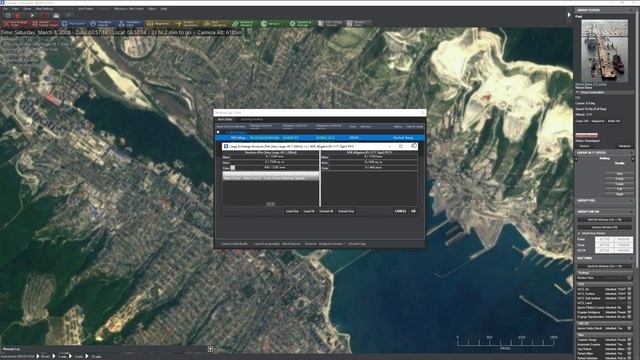Open the Sensors toolbar button

click(273, 24)
